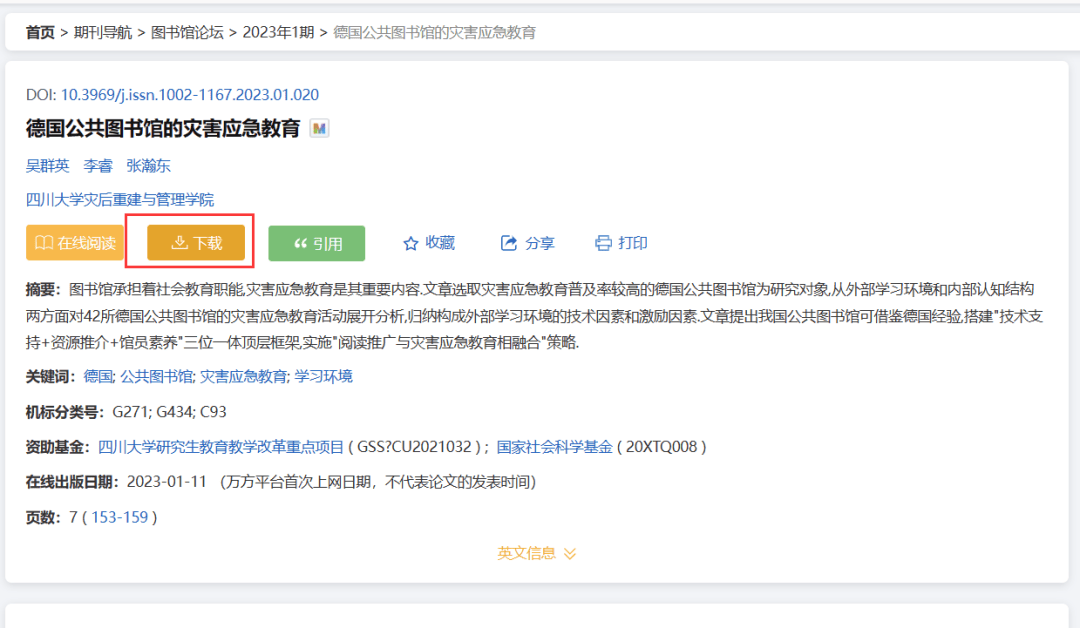Viewport: 1080px width, 628px height.
Task: Expand the 英文信息 section chevron
Action: (570, 552)
